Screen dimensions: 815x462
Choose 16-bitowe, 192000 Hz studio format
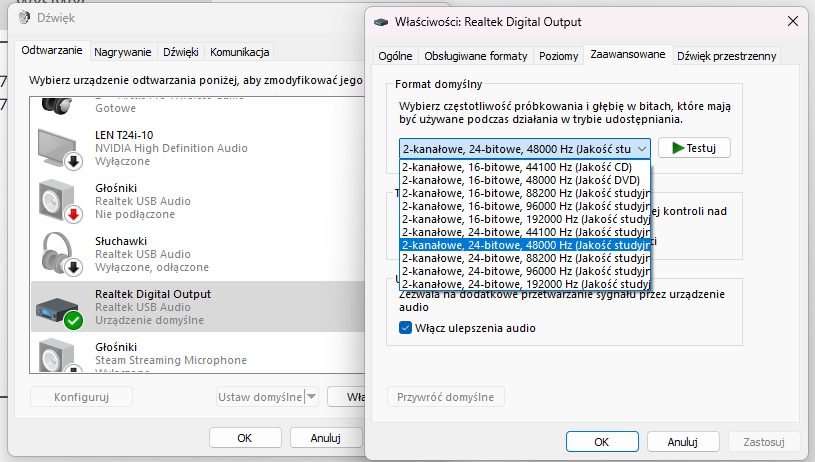[x=525, y=219]
